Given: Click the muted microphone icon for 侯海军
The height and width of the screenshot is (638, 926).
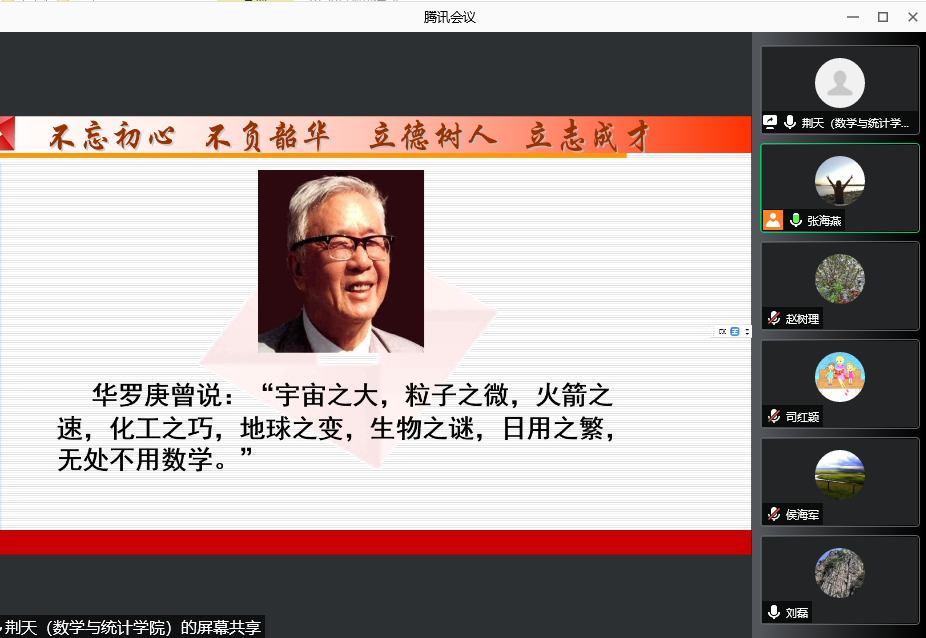Looking at the screenshot, I should coord(773,514).
